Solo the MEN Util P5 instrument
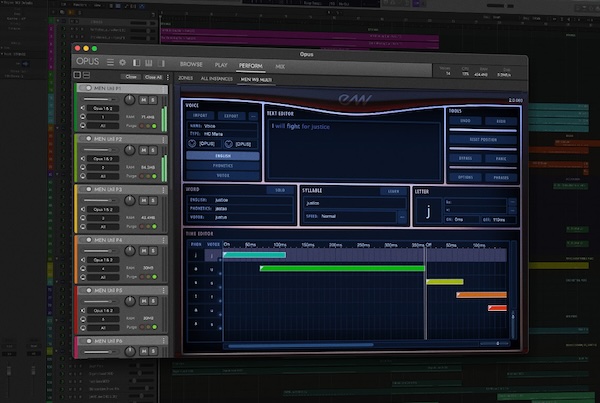 coord(153,301)
